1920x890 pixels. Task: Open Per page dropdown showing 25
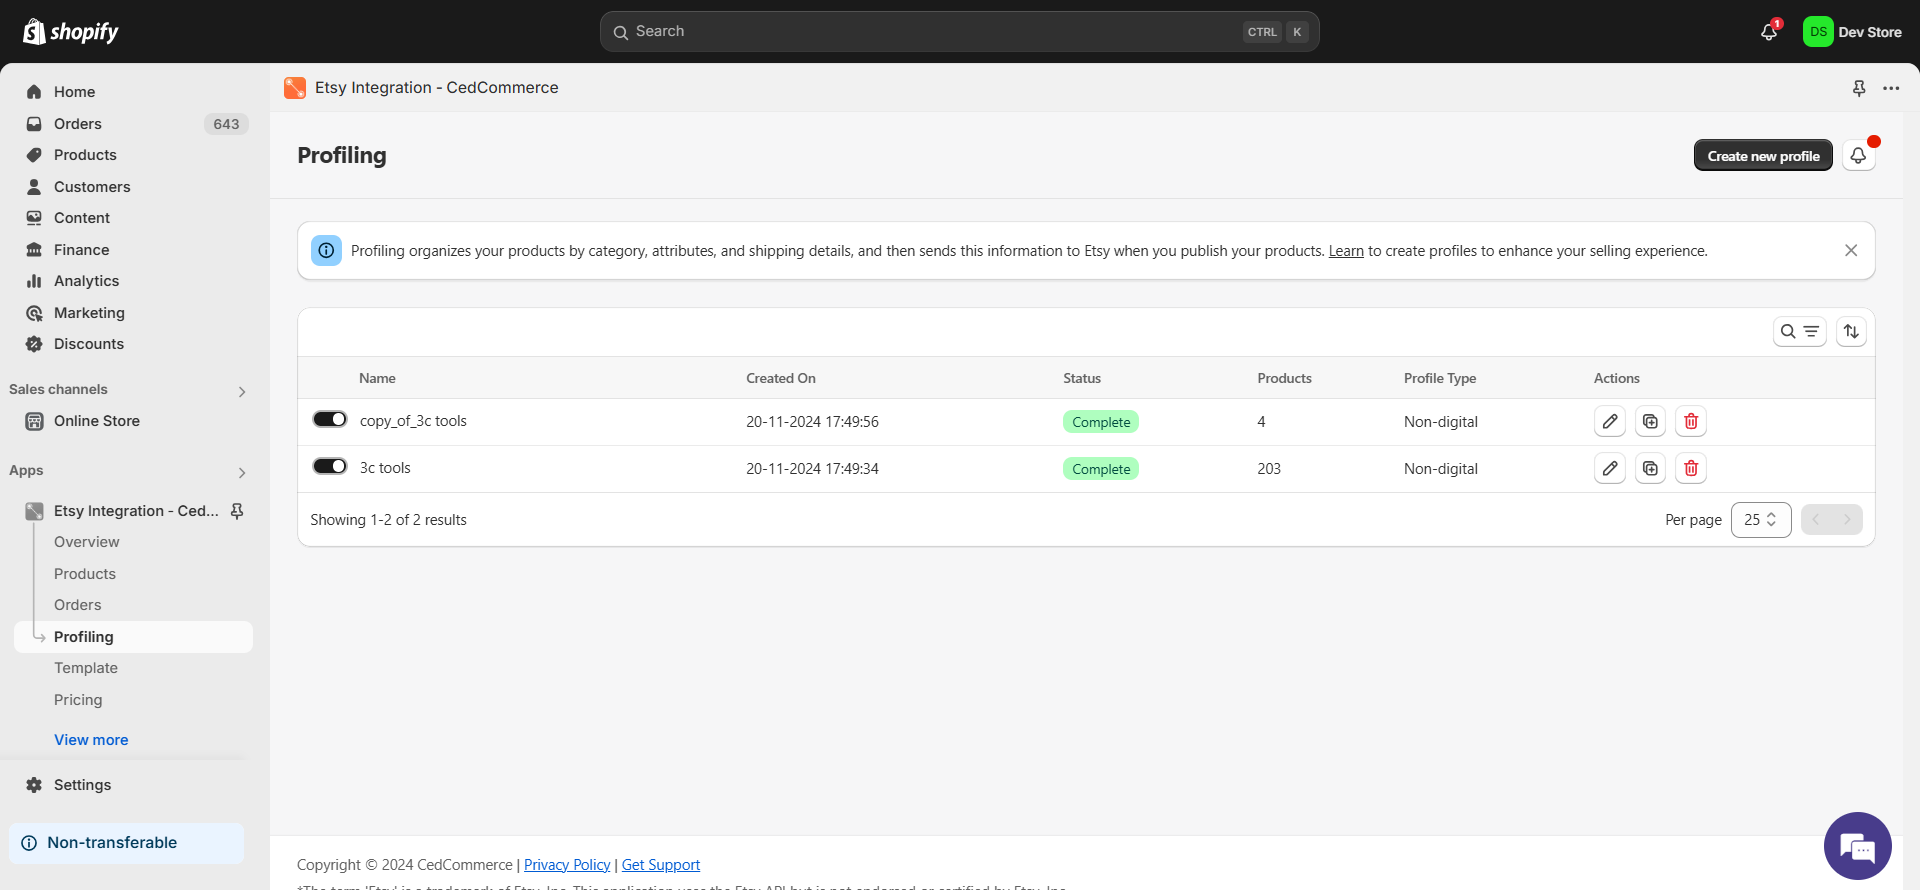coord(1761,520)
